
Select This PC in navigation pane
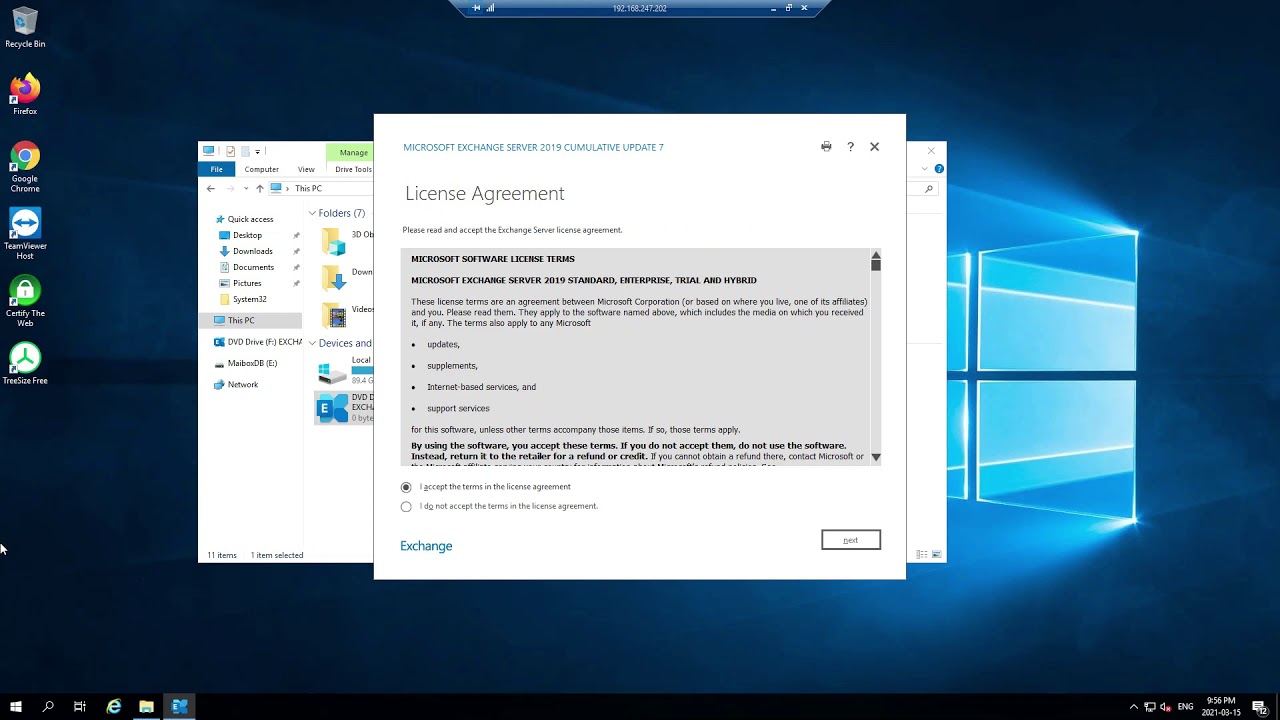click(250, 320)
